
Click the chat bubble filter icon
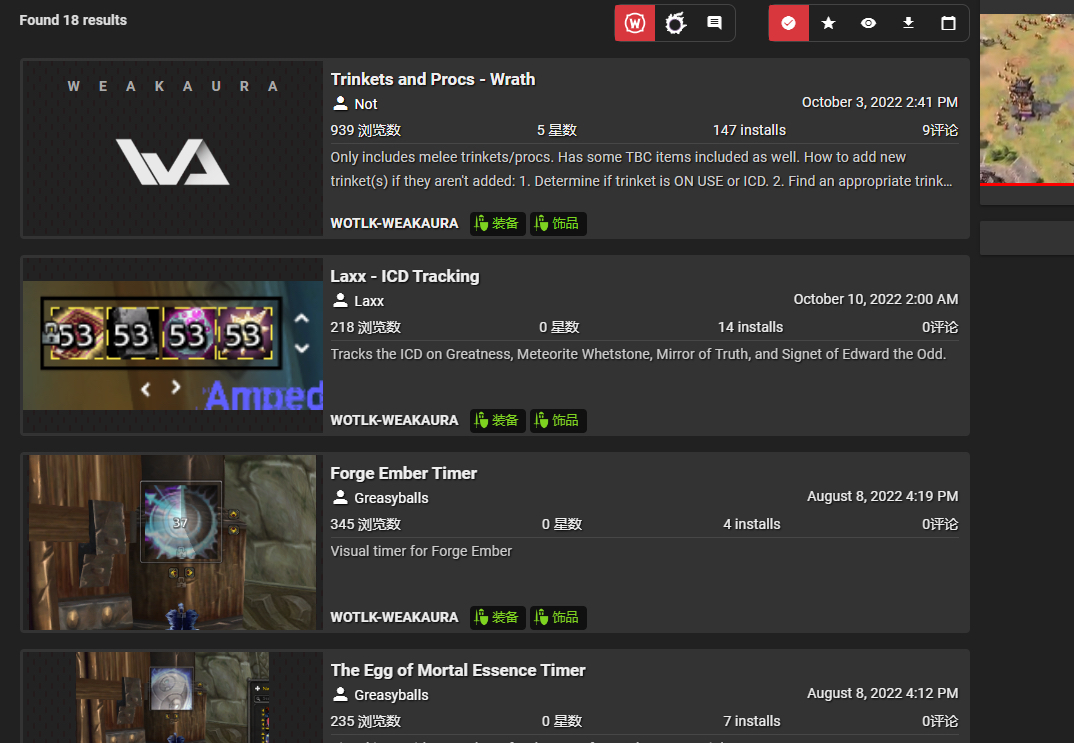pyautogui.click(x=714, y=23)
